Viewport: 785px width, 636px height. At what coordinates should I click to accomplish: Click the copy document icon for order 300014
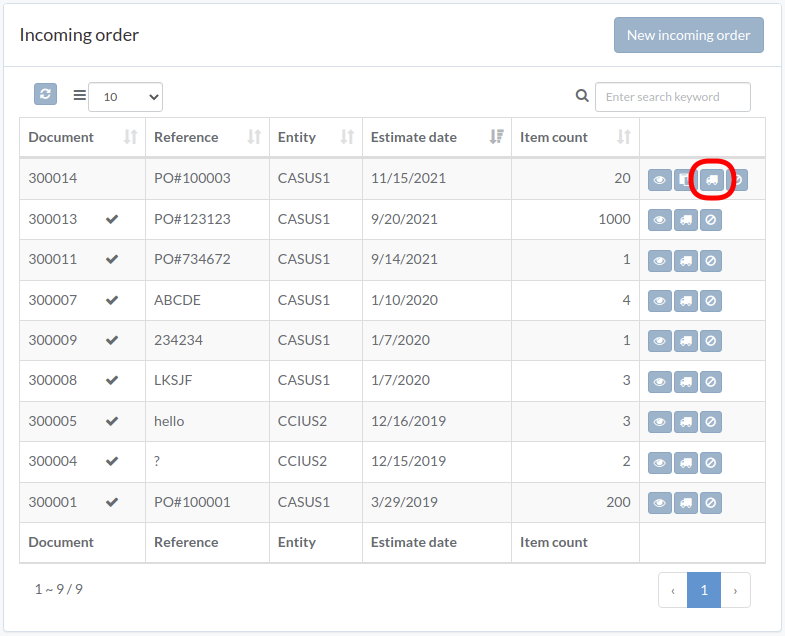(684, 180)
